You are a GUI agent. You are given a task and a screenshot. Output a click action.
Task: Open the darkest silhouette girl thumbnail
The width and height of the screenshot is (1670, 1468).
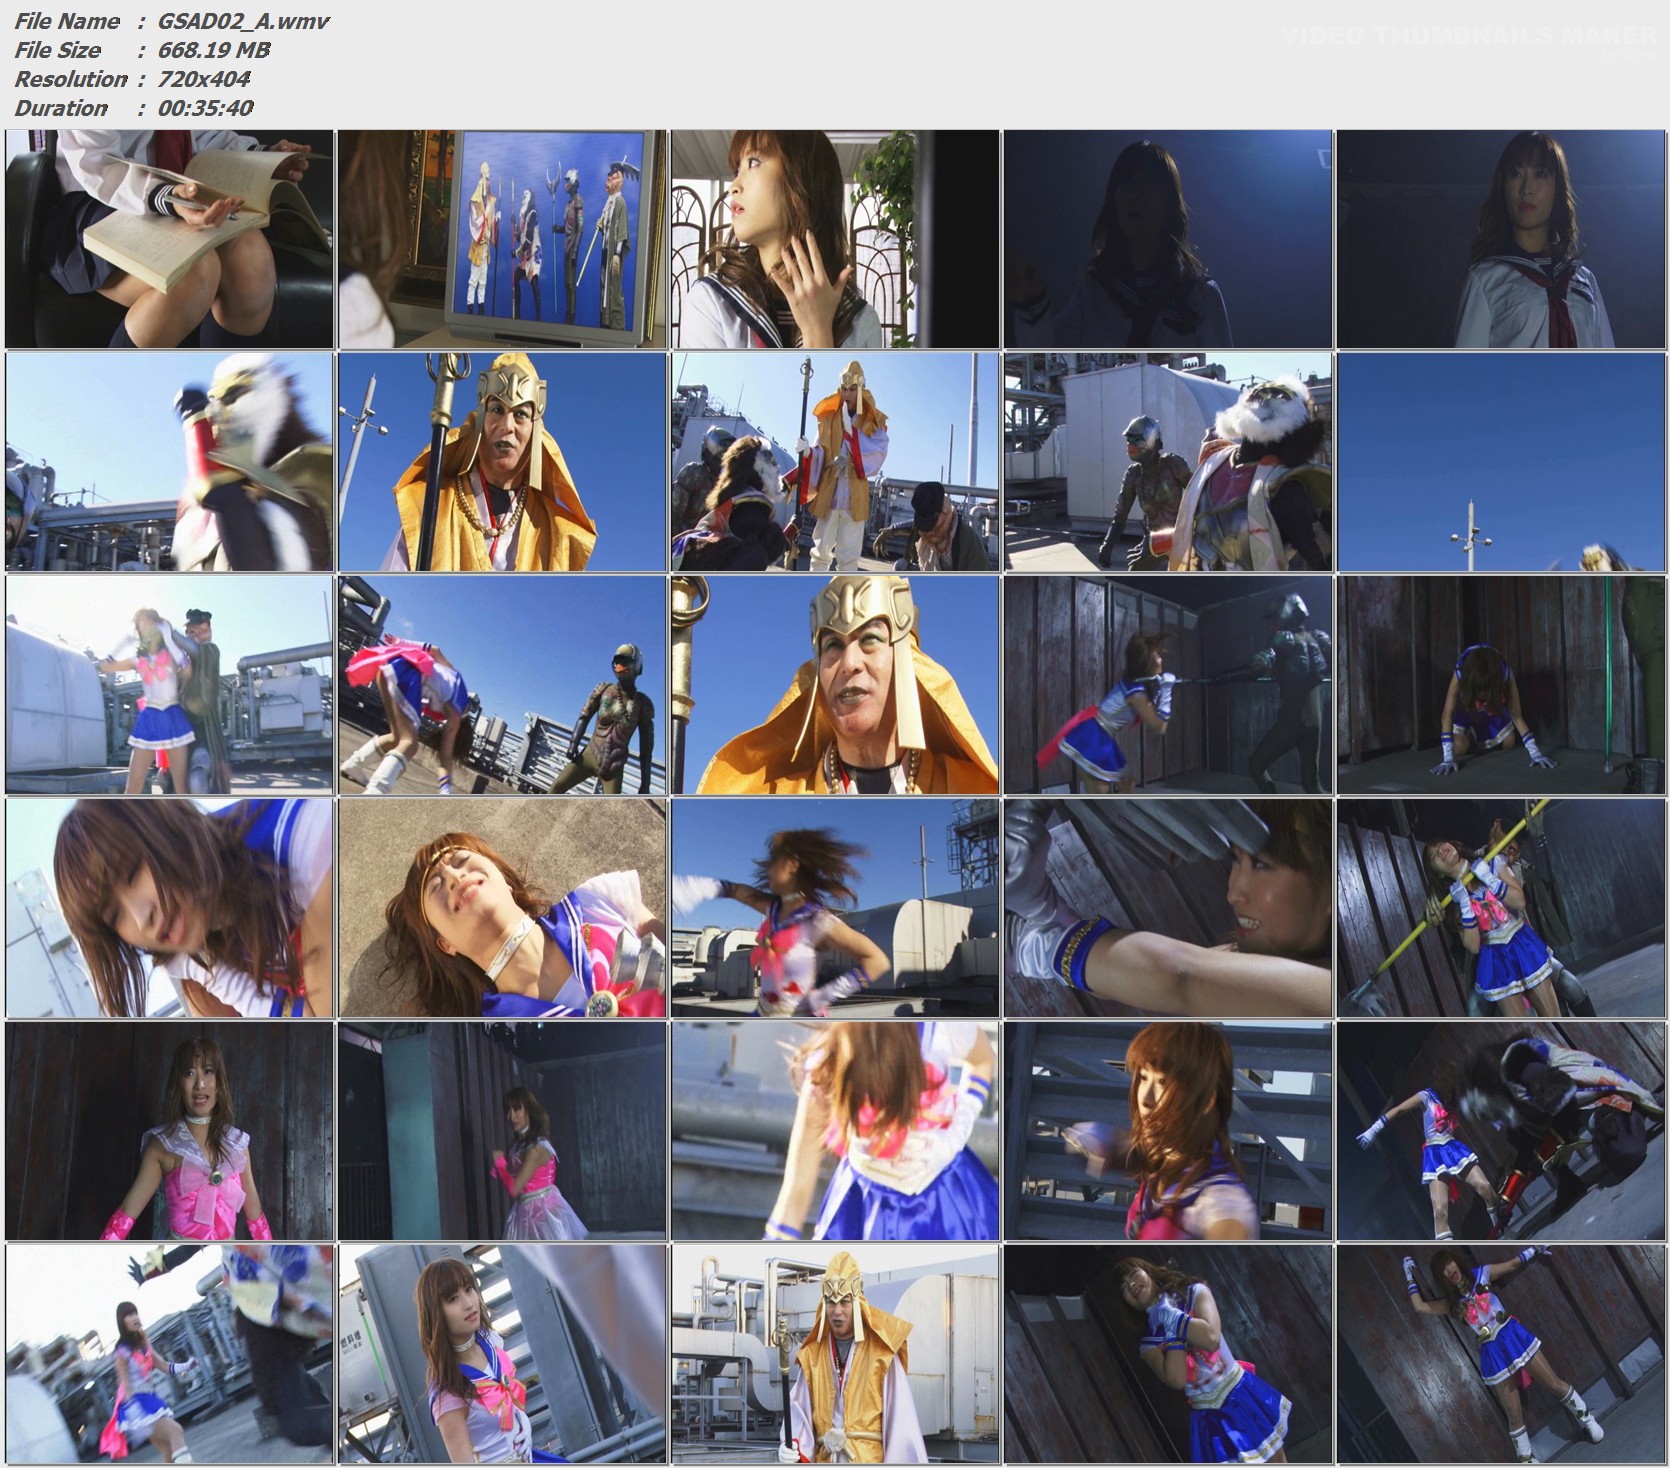coord(1168,239)
